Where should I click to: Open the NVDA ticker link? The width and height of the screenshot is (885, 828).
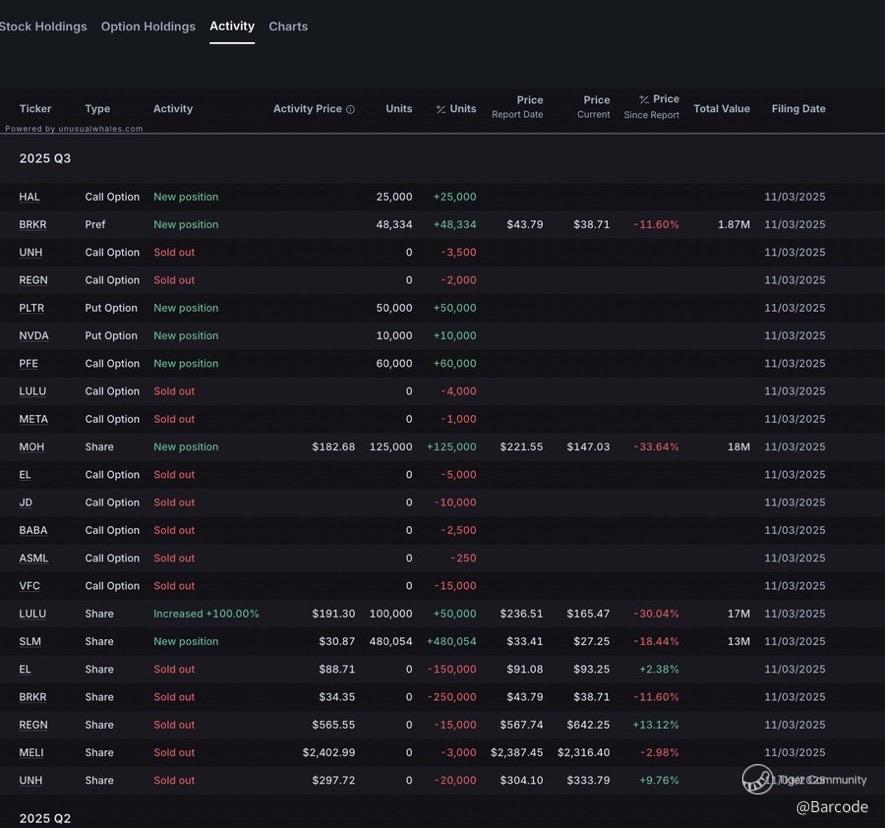pos(34,336)
